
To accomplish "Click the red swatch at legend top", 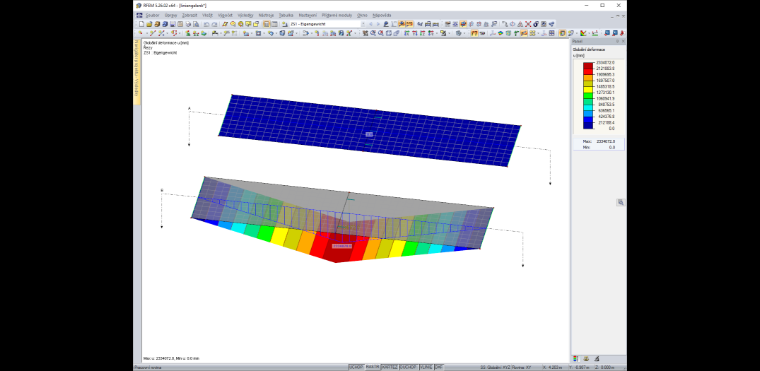I will pos(588,65).
